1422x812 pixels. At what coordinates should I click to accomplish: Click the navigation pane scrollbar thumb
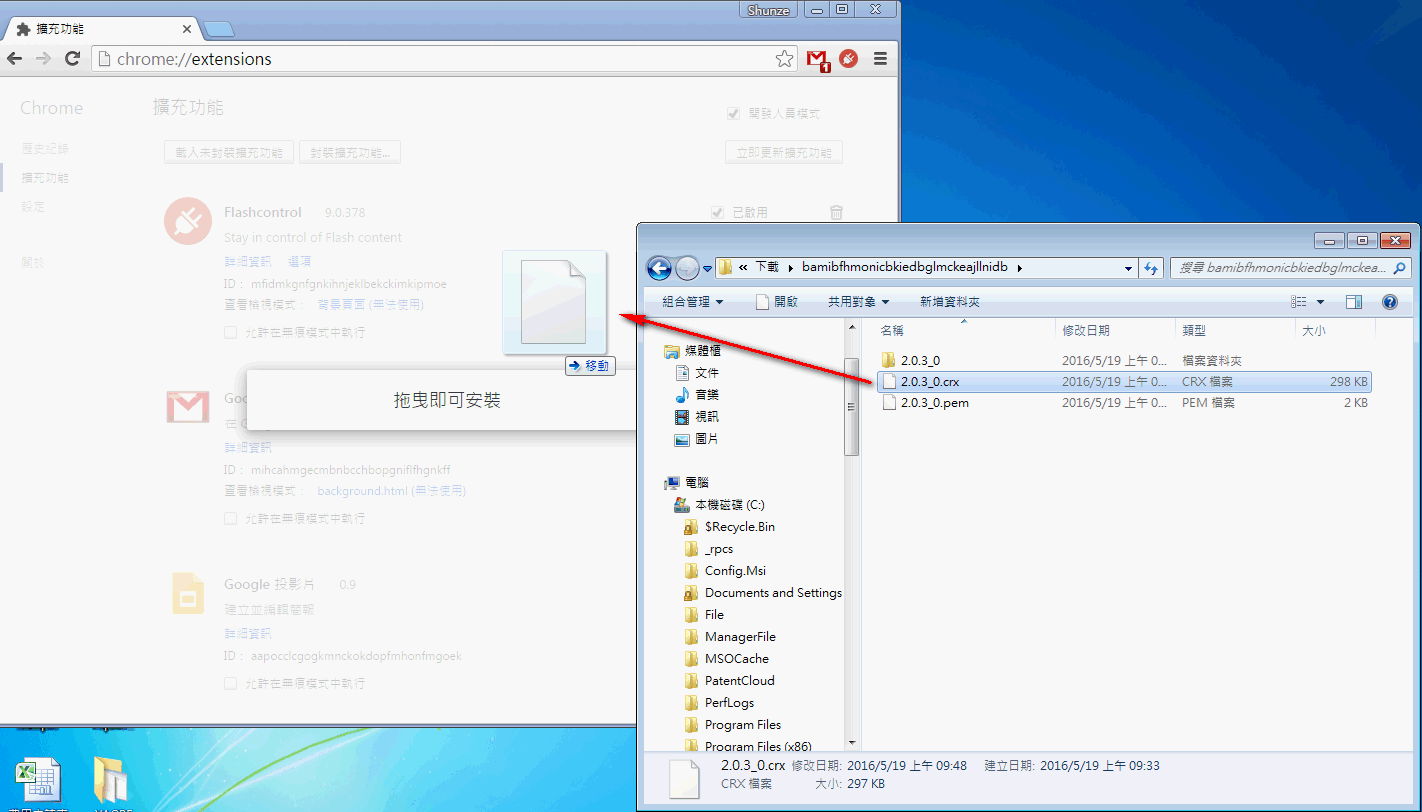852,407
